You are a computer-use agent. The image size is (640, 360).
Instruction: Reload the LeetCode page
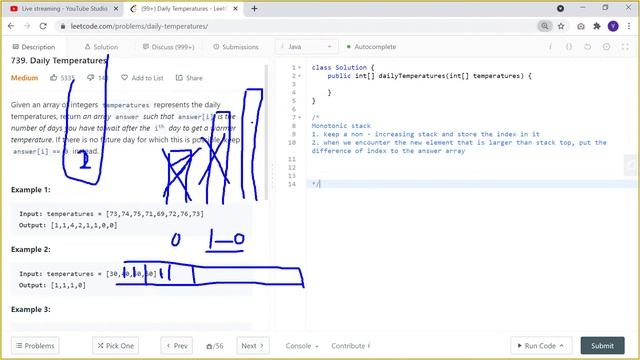coord(43,26)
